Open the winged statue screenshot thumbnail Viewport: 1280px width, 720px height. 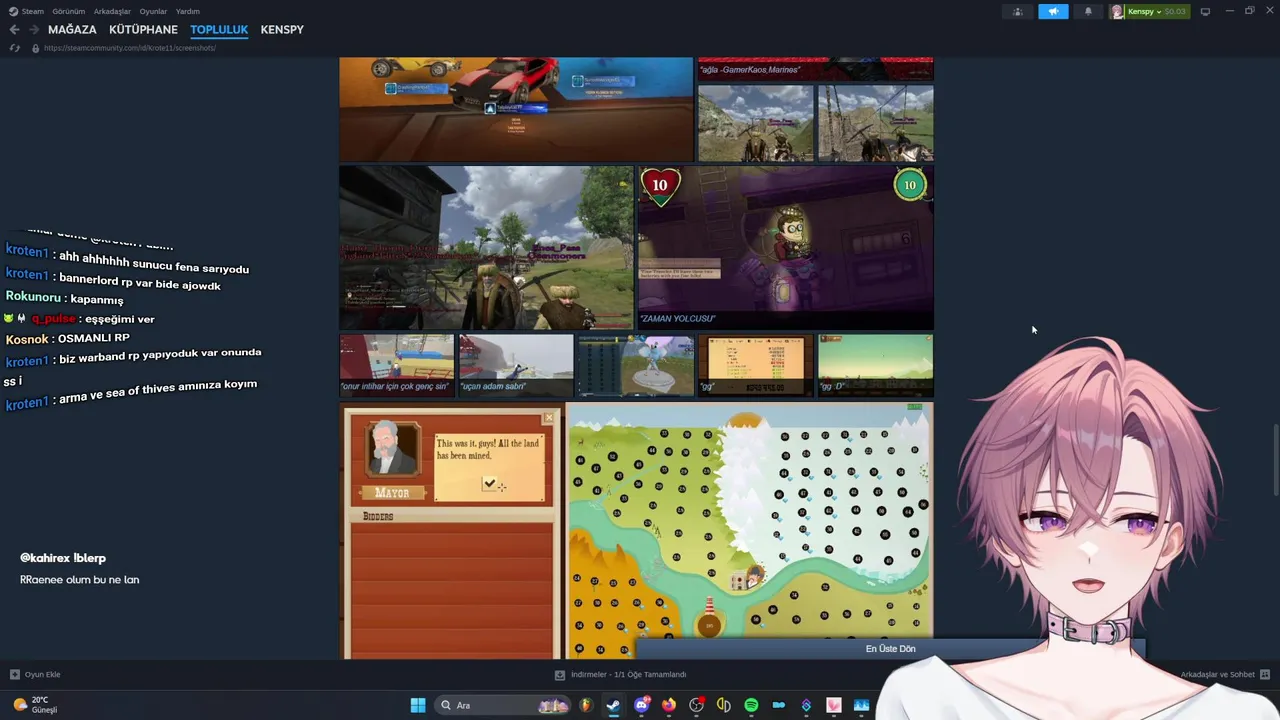pyautogui.click(x=636, y=366)
